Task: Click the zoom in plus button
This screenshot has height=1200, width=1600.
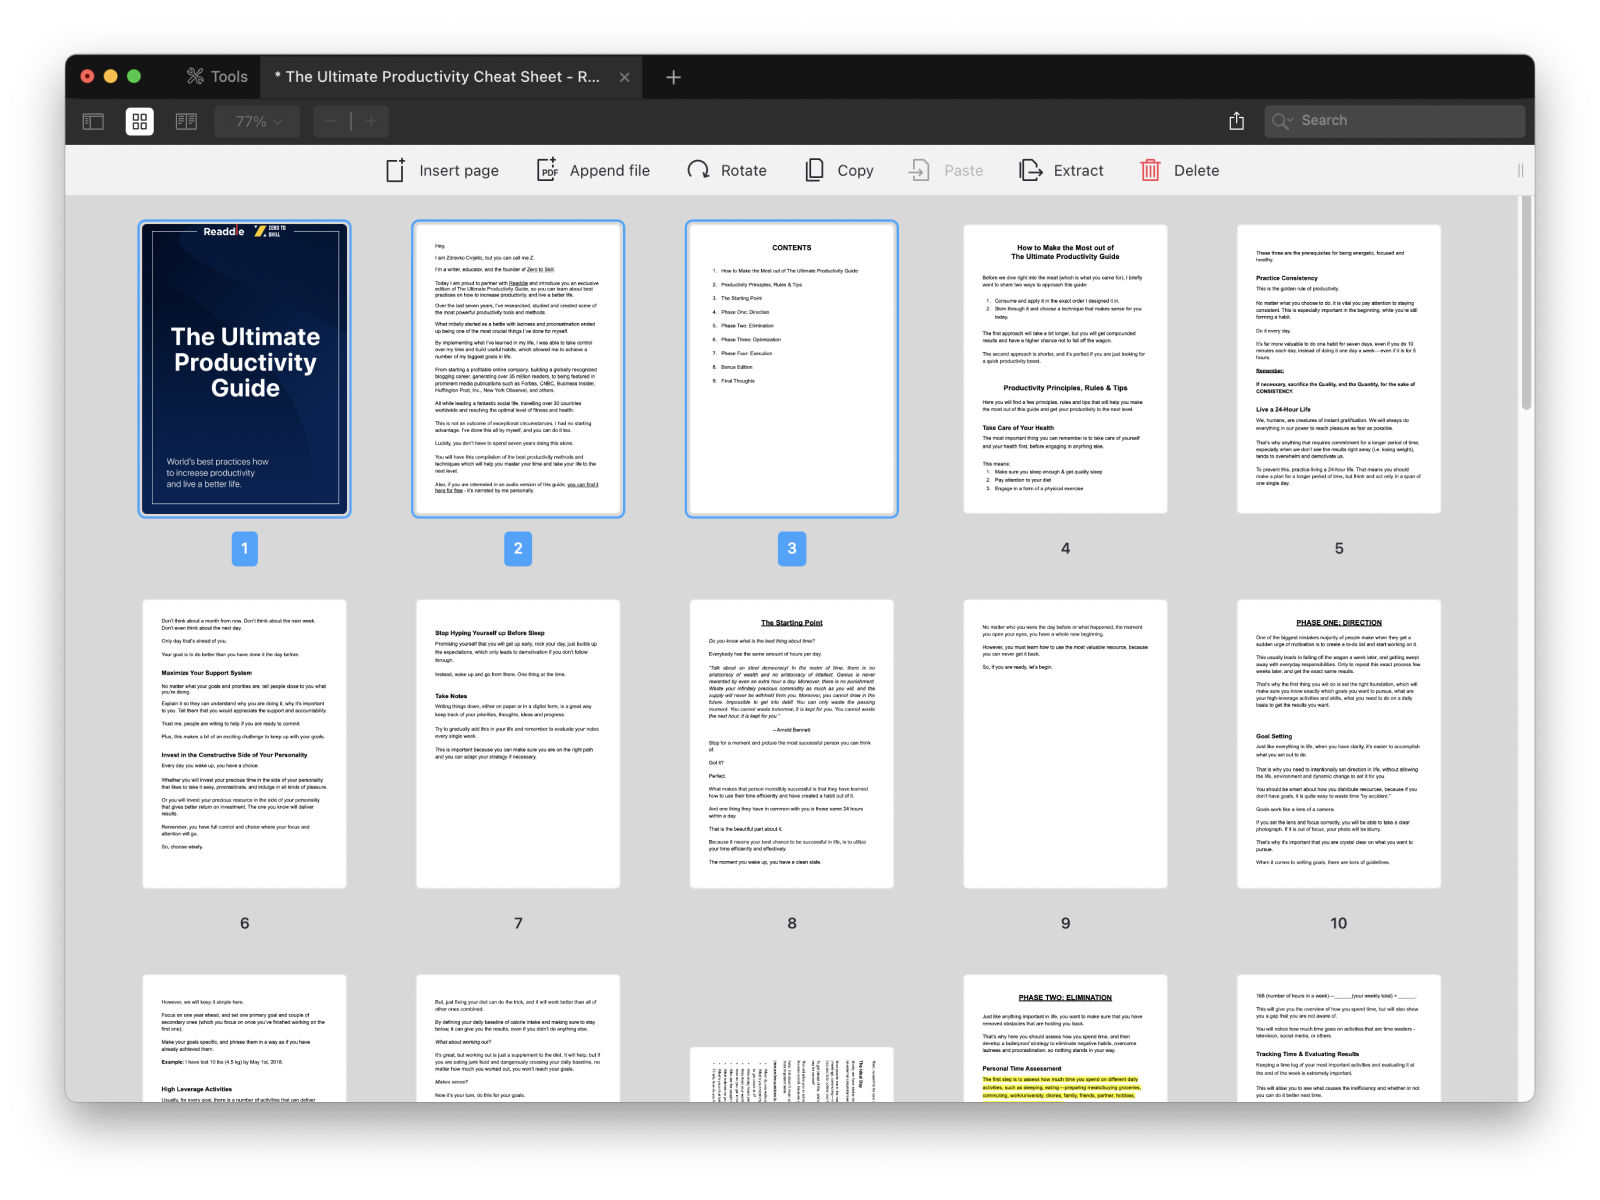Action: tap(371, 122)
